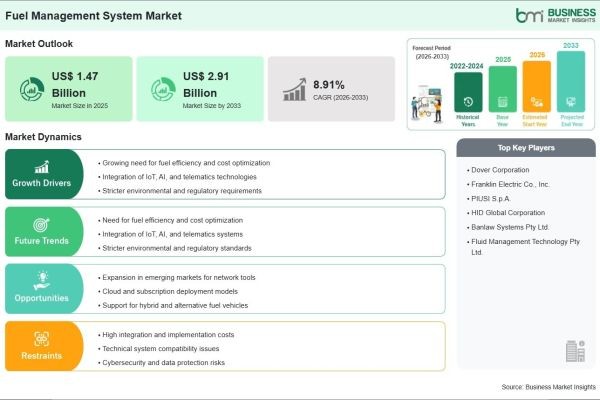The height and width of the screenshot is (400, 600).
Task: Select the Restraints label
Action: click(41, 356)
